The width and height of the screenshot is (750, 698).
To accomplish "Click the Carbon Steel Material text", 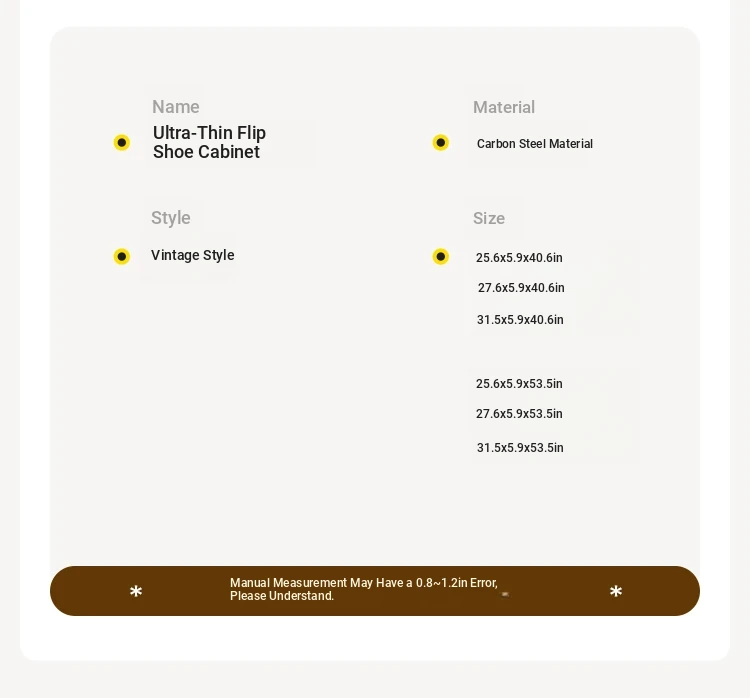I will (x=535, y=144).
